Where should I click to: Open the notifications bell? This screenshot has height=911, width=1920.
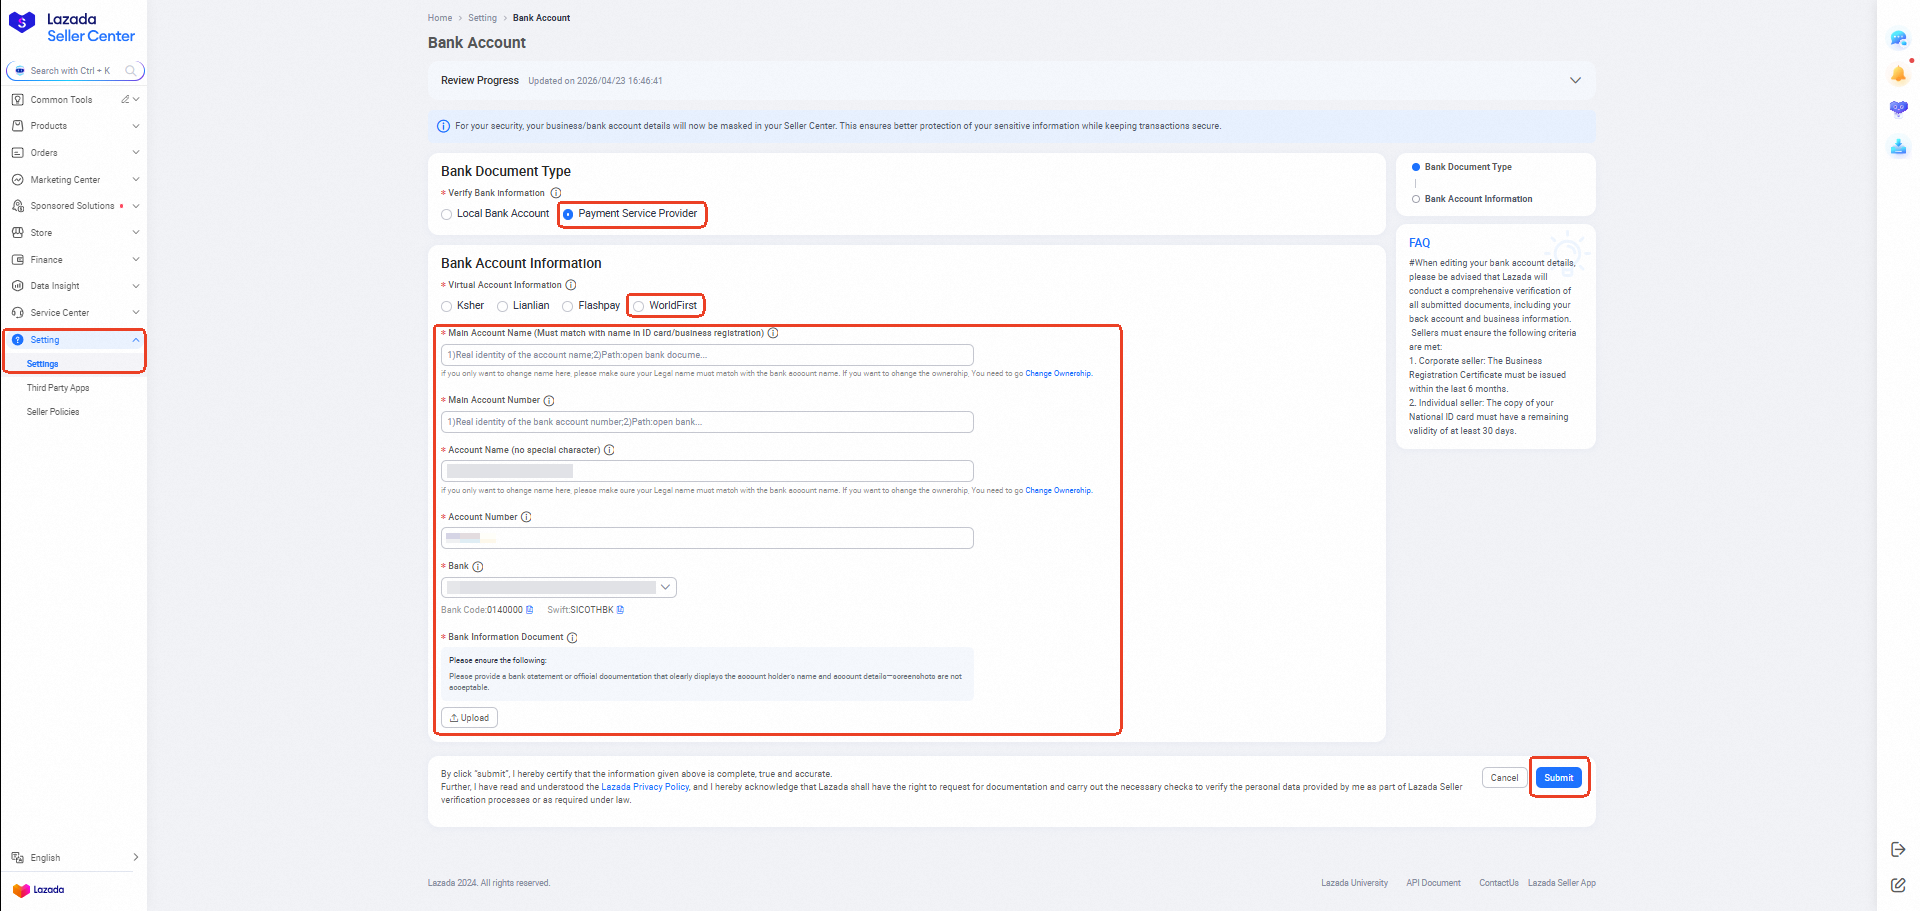(1898, 74)
